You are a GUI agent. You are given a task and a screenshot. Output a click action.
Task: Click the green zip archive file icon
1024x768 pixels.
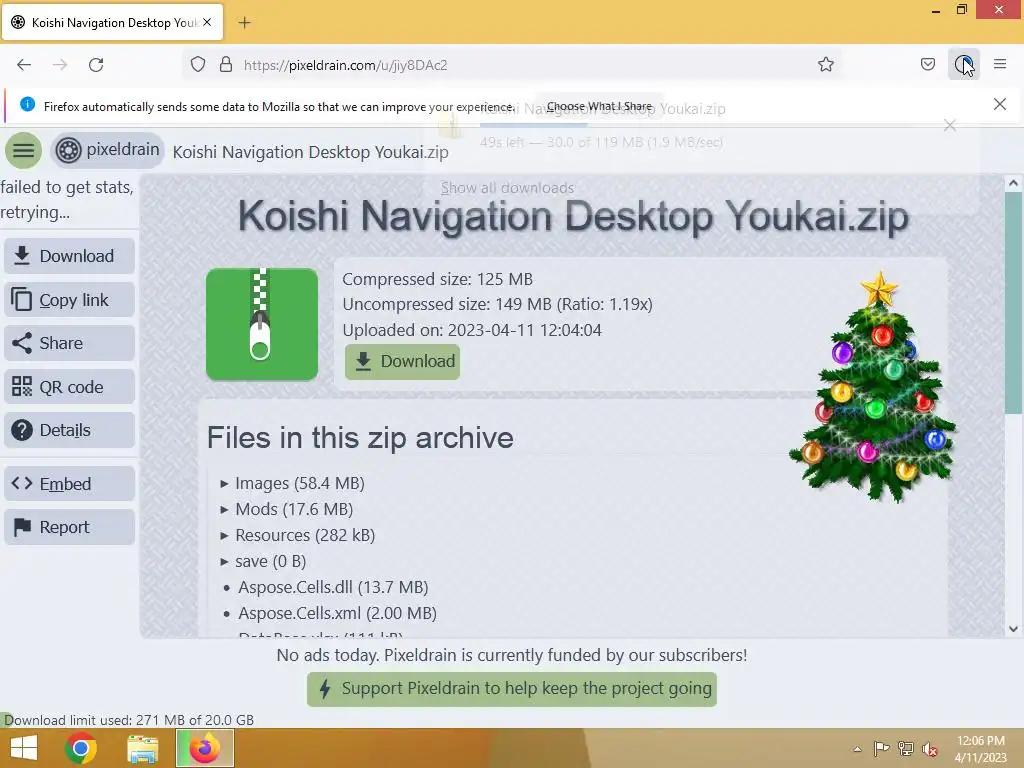tap(262, 324)
